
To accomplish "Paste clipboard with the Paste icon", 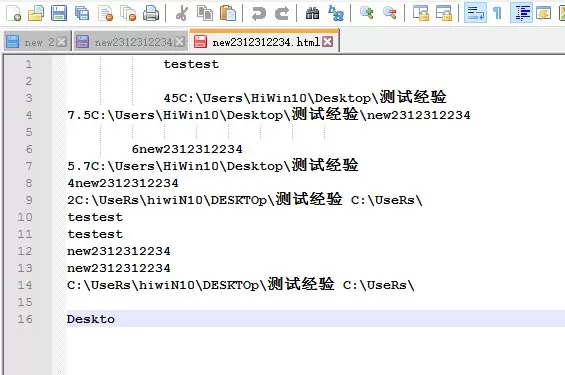I will [228, 13].
